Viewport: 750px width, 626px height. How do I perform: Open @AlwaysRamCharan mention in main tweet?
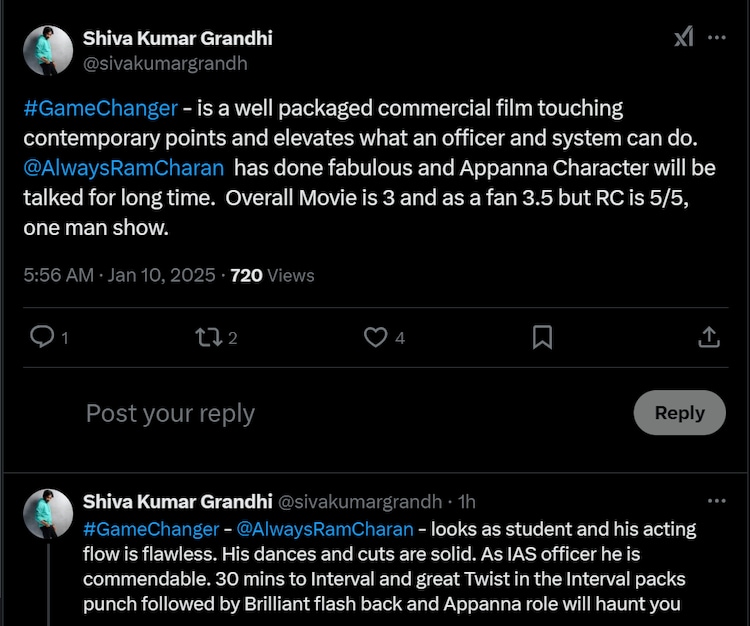coord(123,167)
